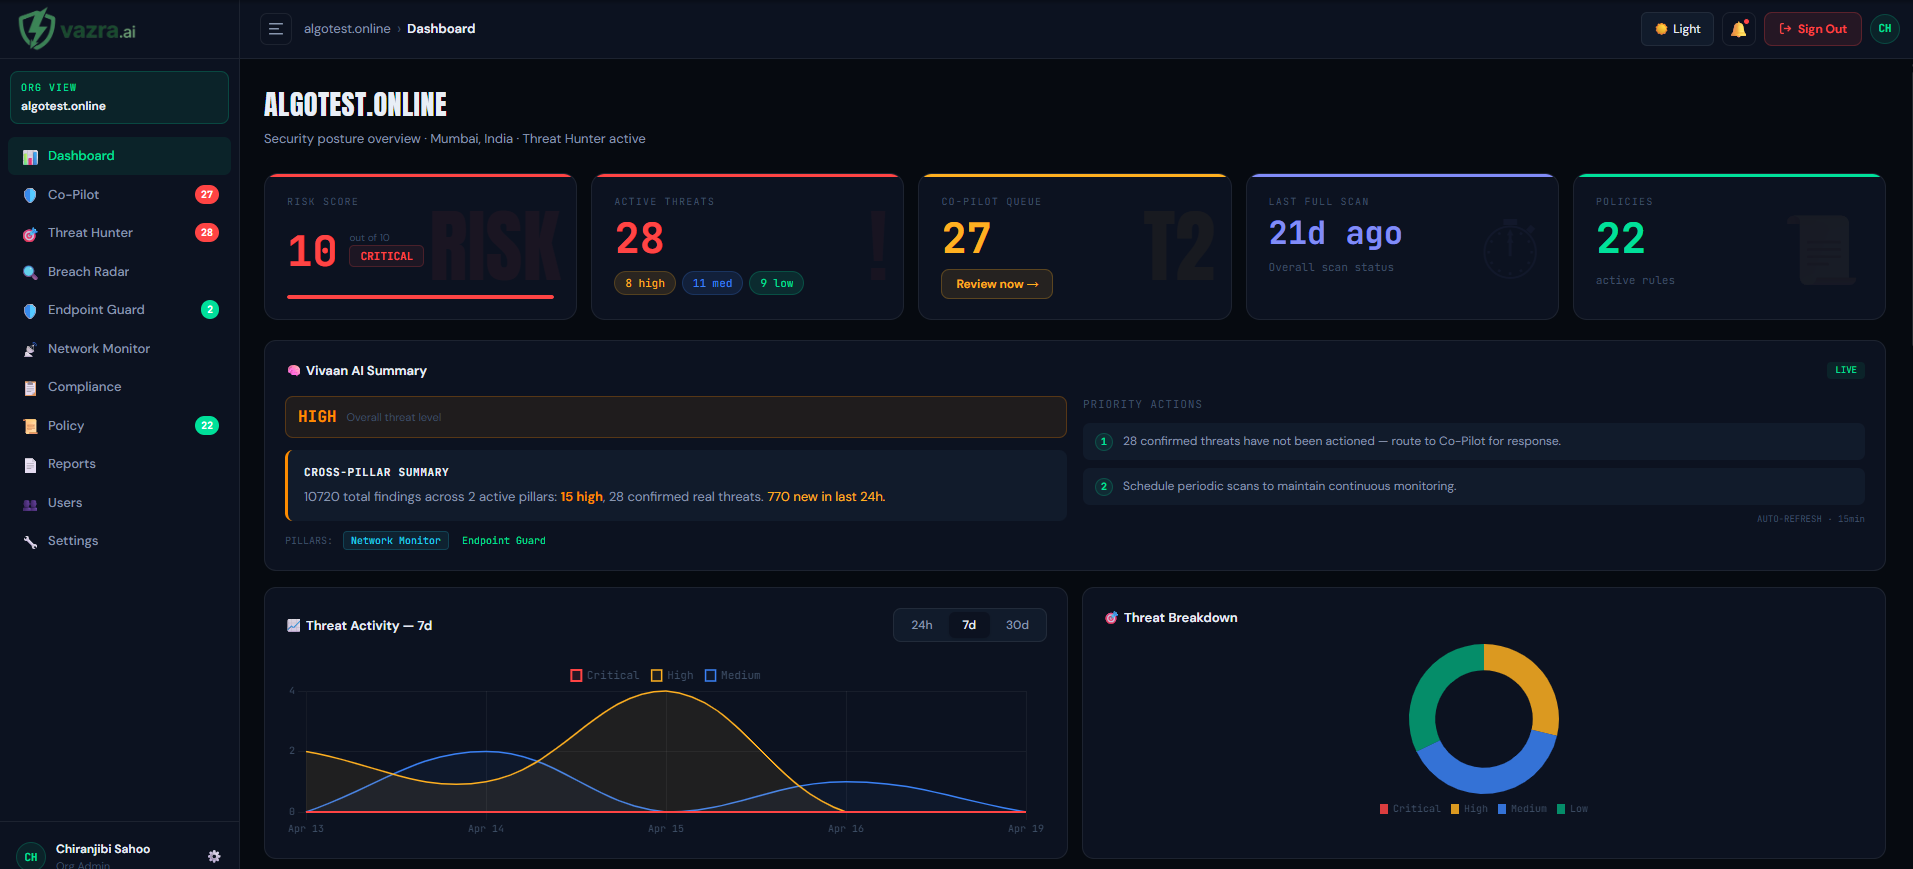This screenshot has height=869, width=1913.
Task: Click the 2 badge on Endpoint Guard
Action: (210, 309)
